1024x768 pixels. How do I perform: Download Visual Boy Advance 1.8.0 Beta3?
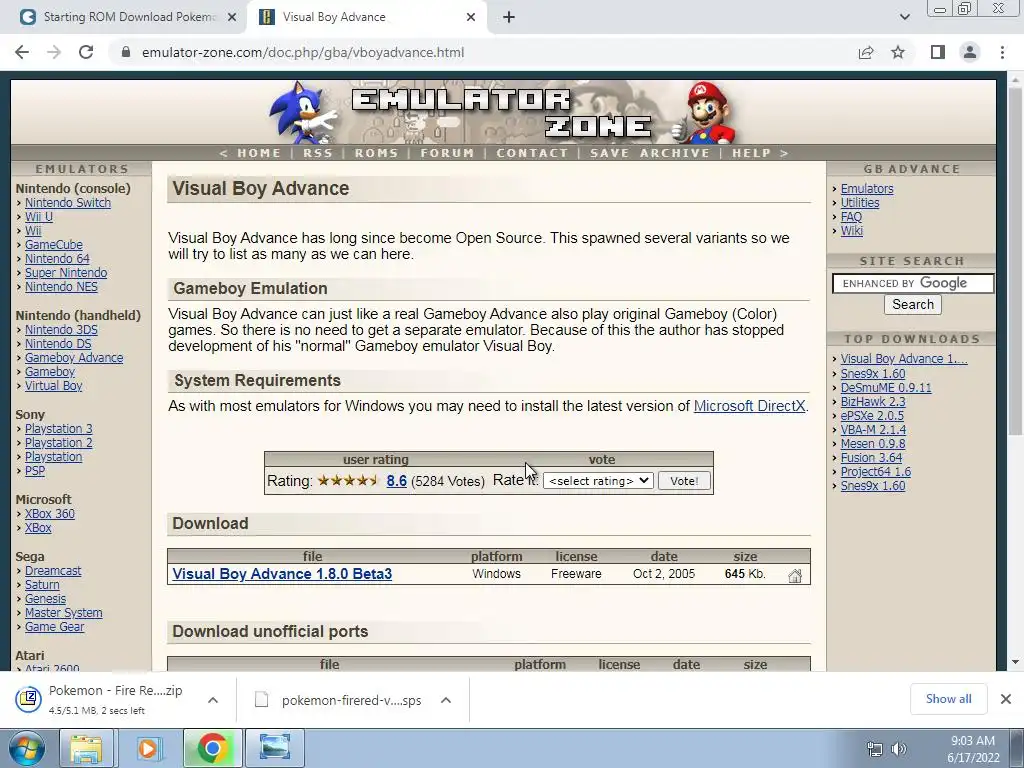click(x=282, y=573)
